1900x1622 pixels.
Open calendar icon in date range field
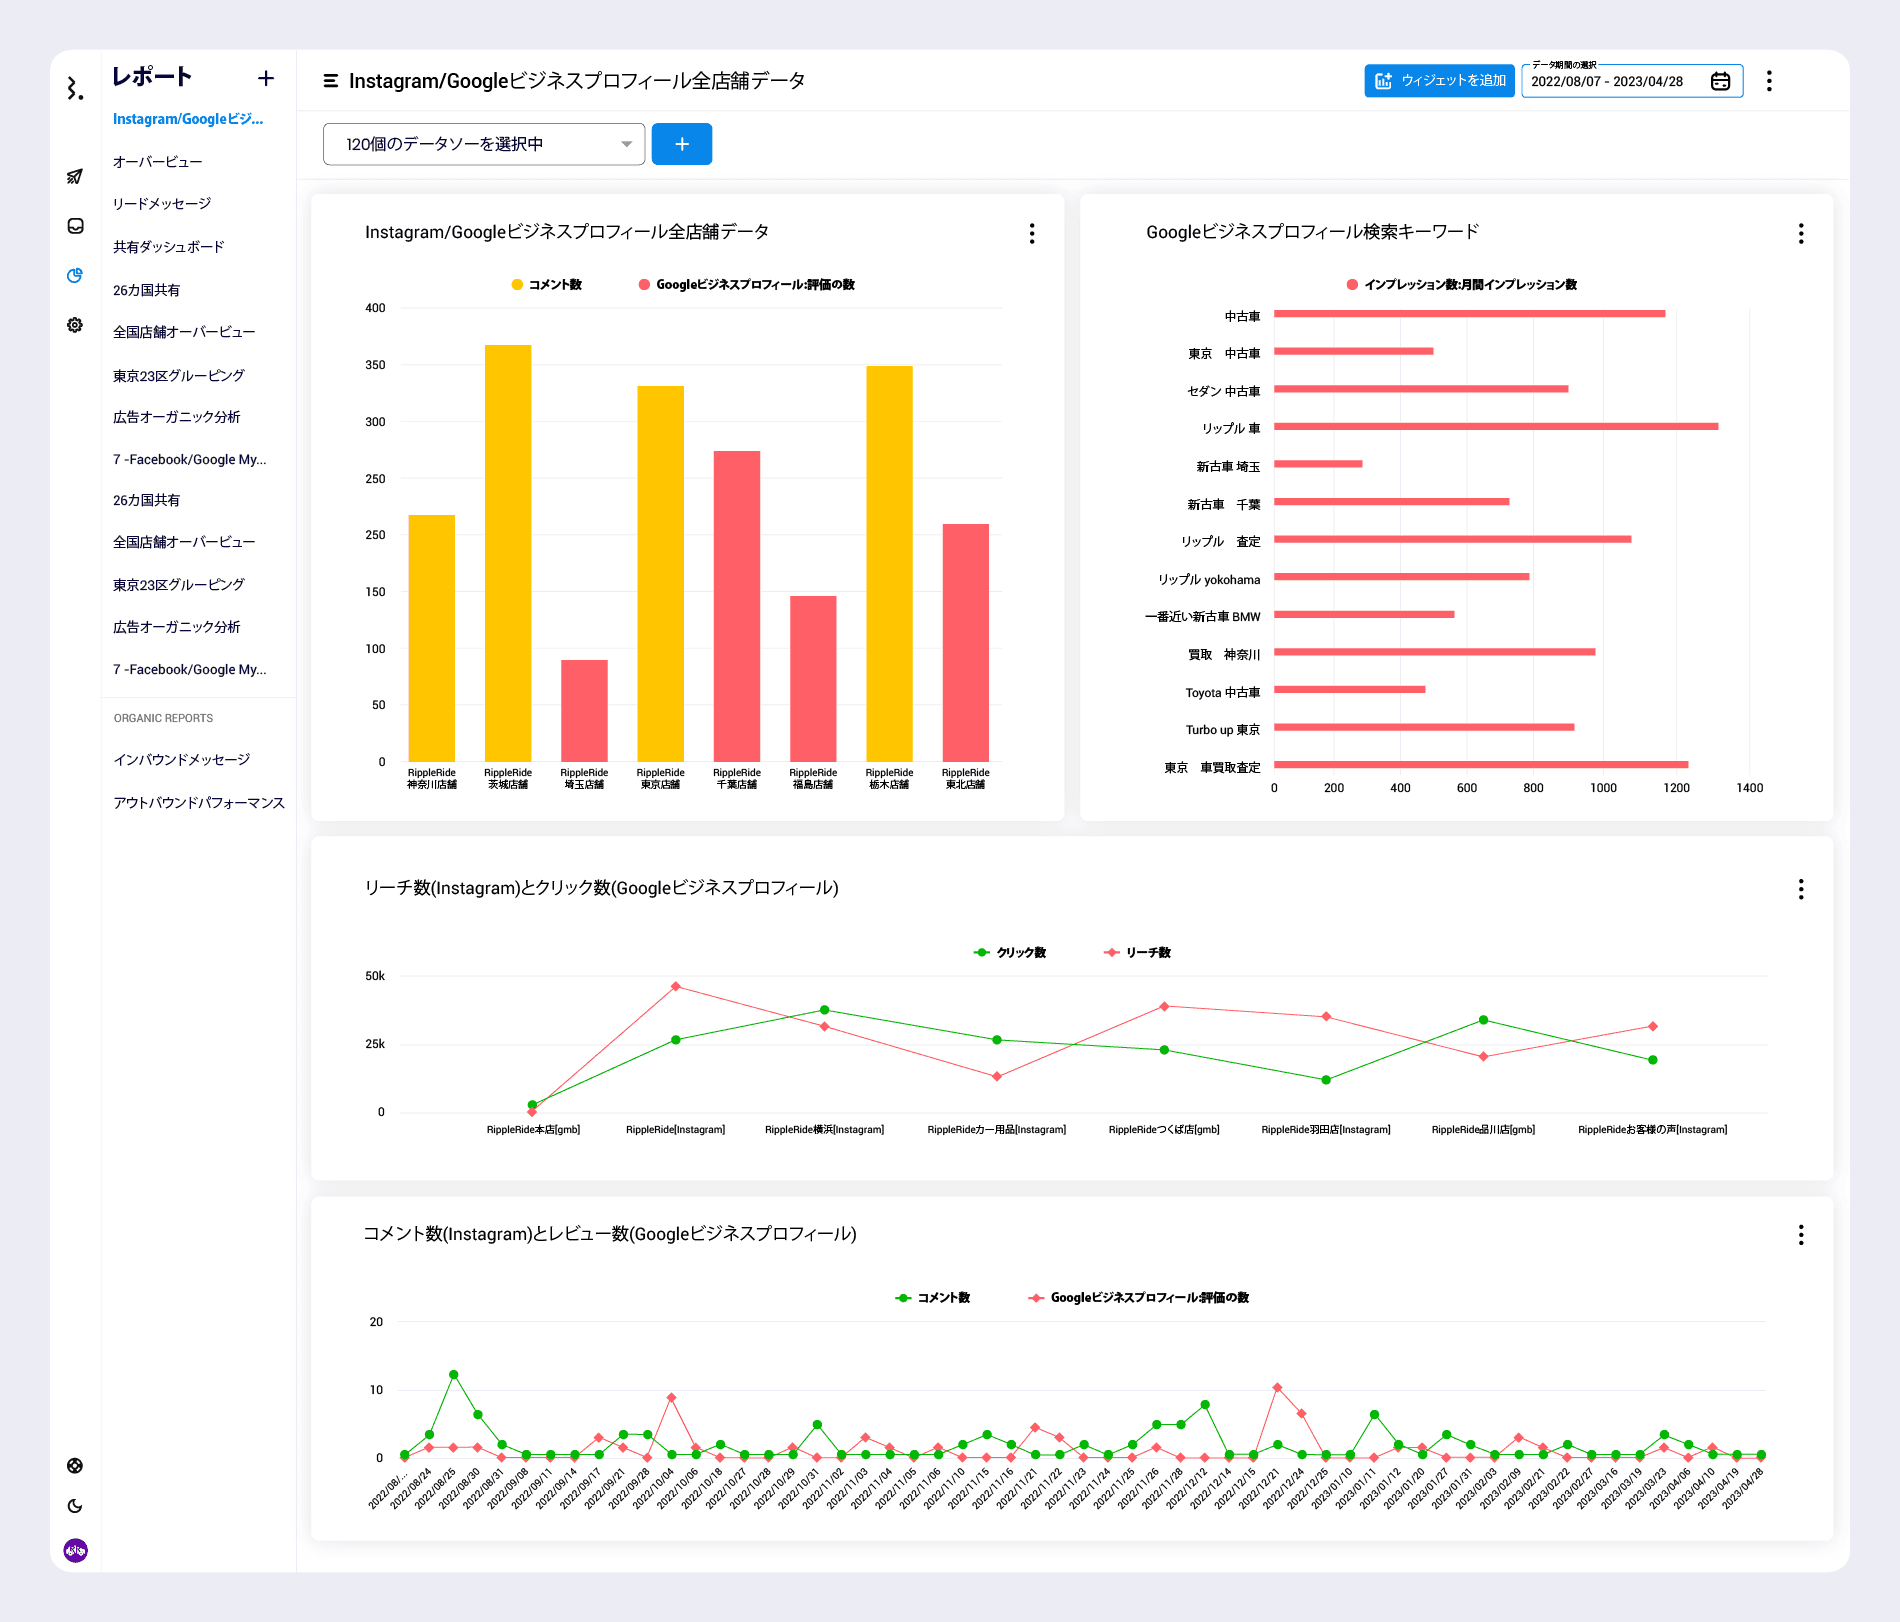pyautogui.click(x=1720, y=81)
